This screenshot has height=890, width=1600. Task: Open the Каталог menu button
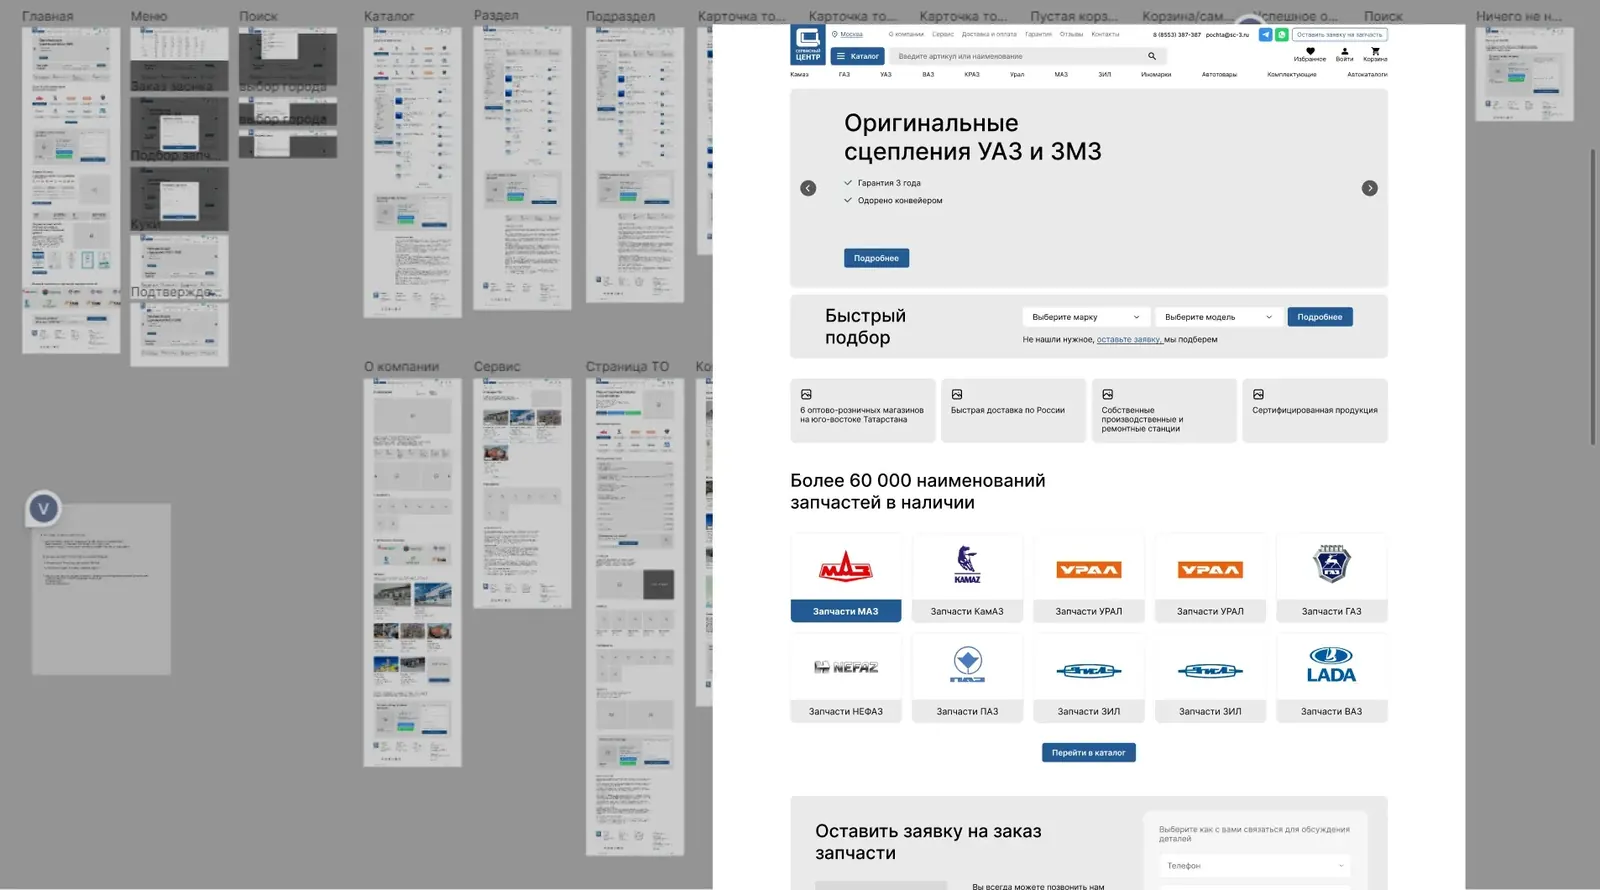point(858,56)
